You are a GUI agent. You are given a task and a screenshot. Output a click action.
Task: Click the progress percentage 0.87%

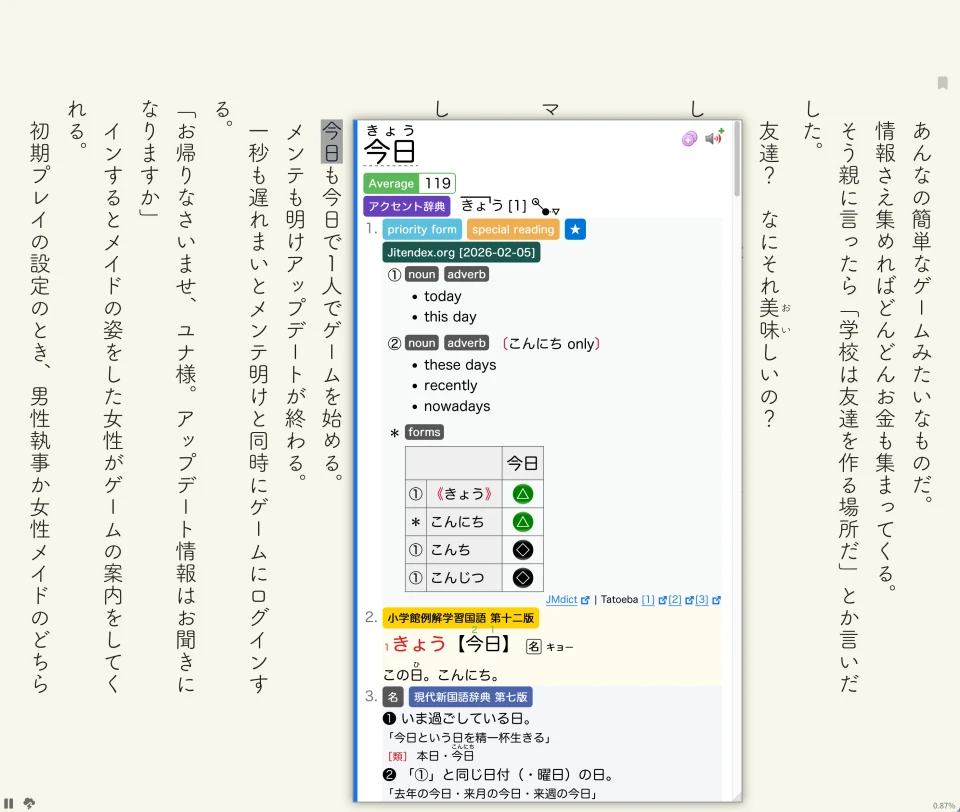click(x=944, y=806)
